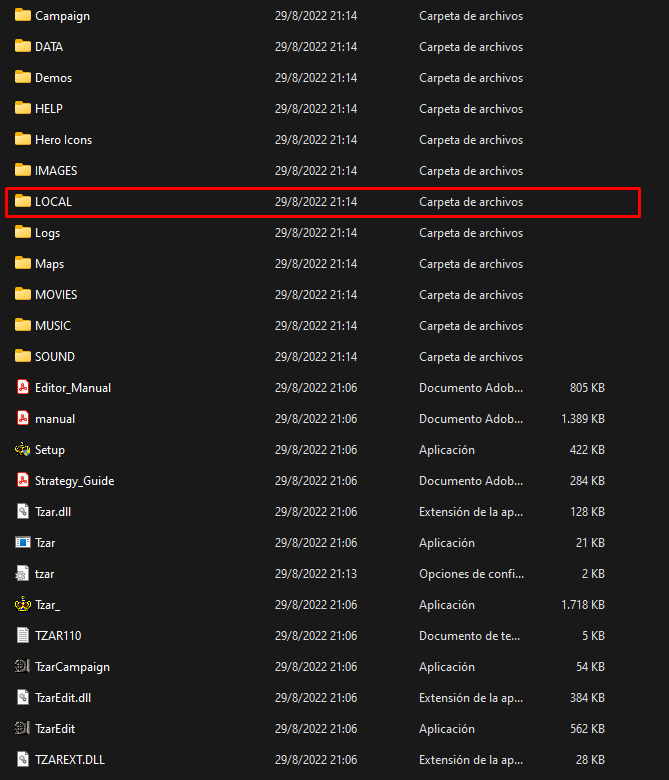Select the file name Editor_Manual

point(73,388)
